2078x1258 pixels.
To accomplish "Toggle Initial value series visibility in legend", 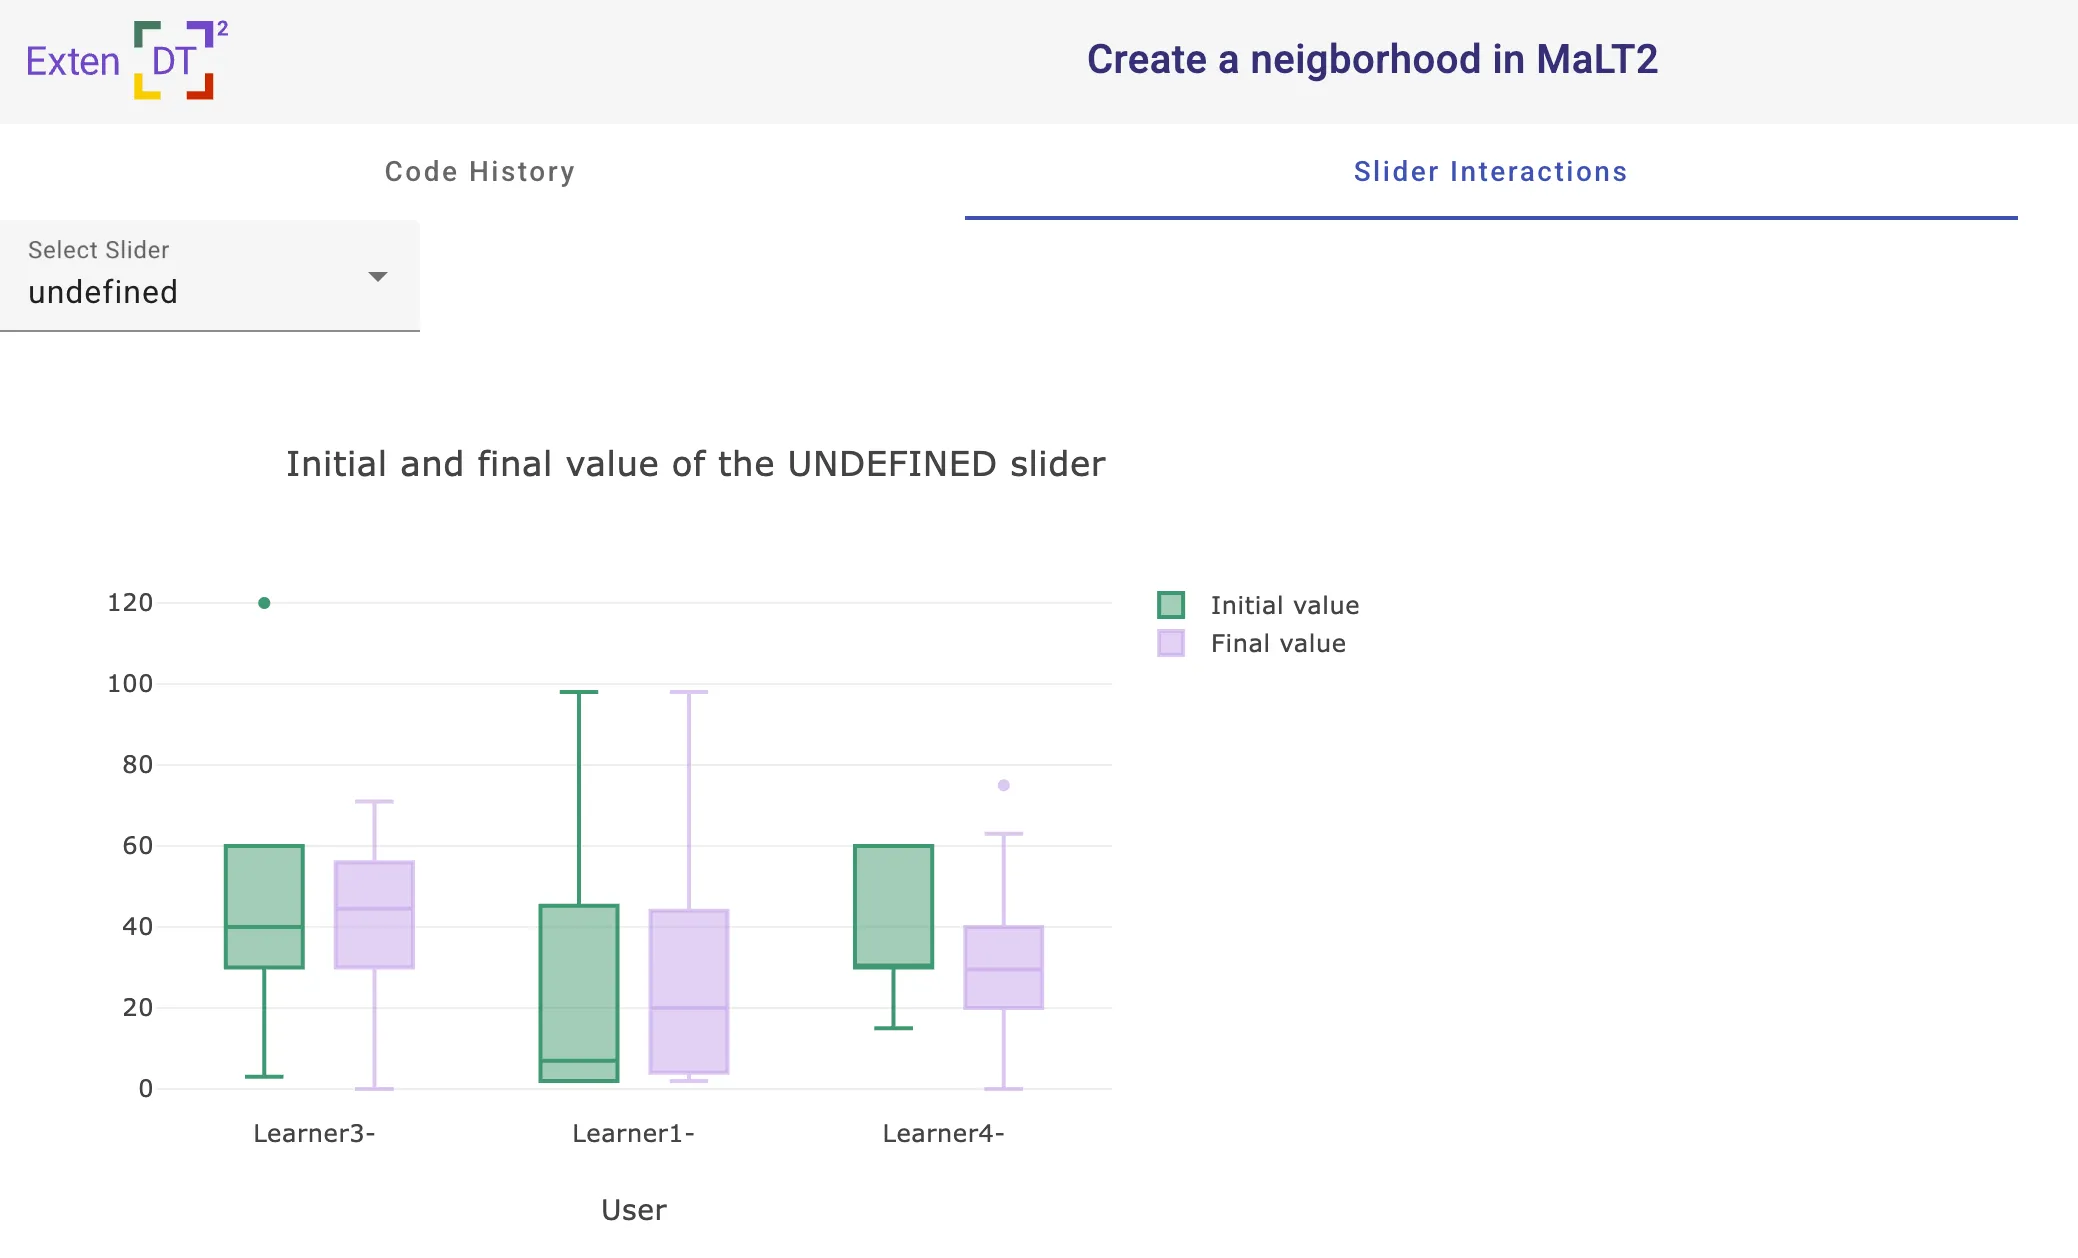I will pyautogui.click(x=1284, y=604).
